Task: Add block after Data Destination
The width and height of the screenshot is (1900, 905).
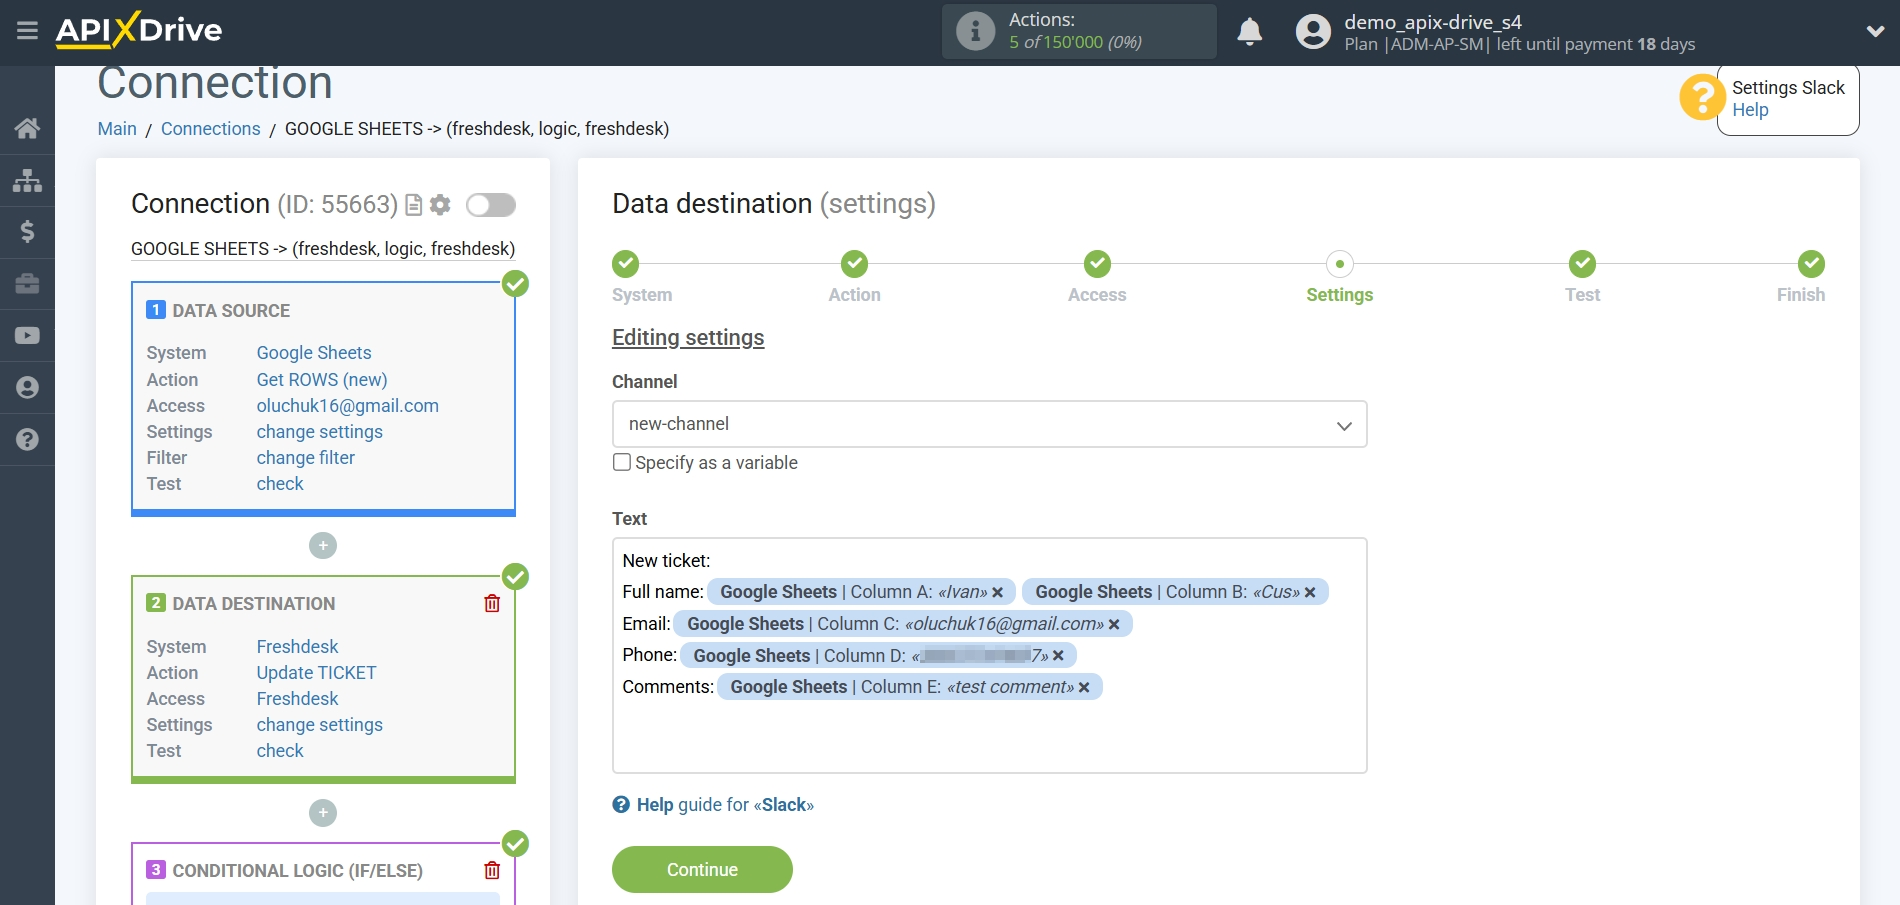Action: tap(322, 812)
